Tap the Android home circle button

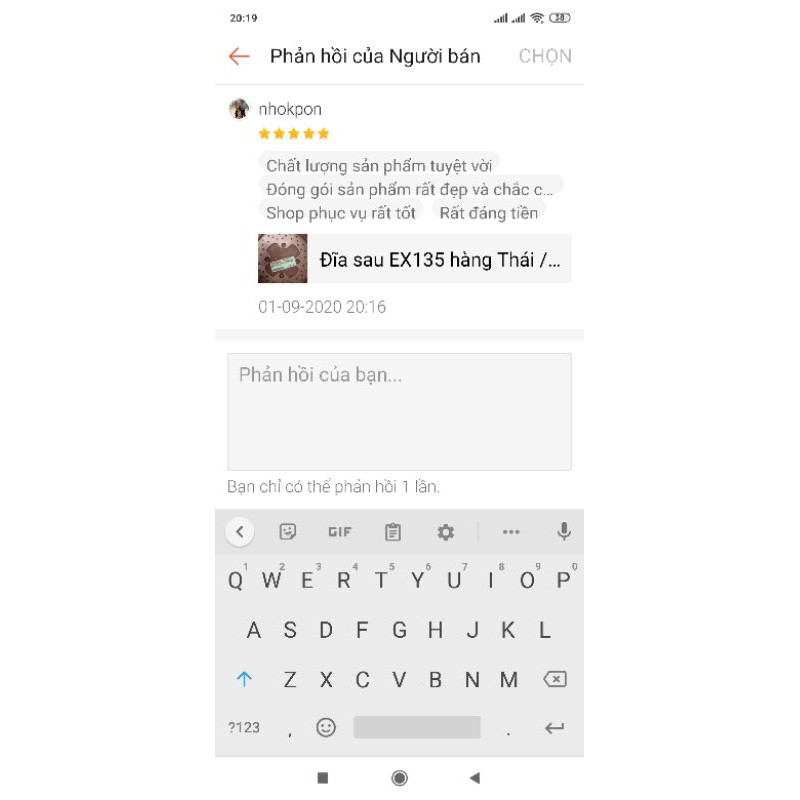[399, 778]
